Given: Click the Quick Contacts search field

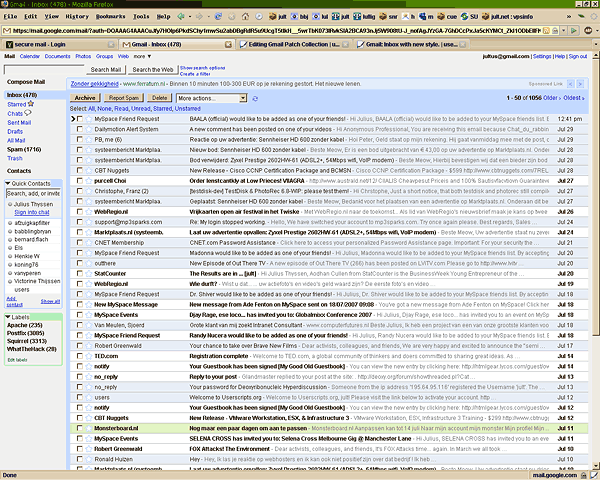Looking at the screenshot, I should coord(33,194).
